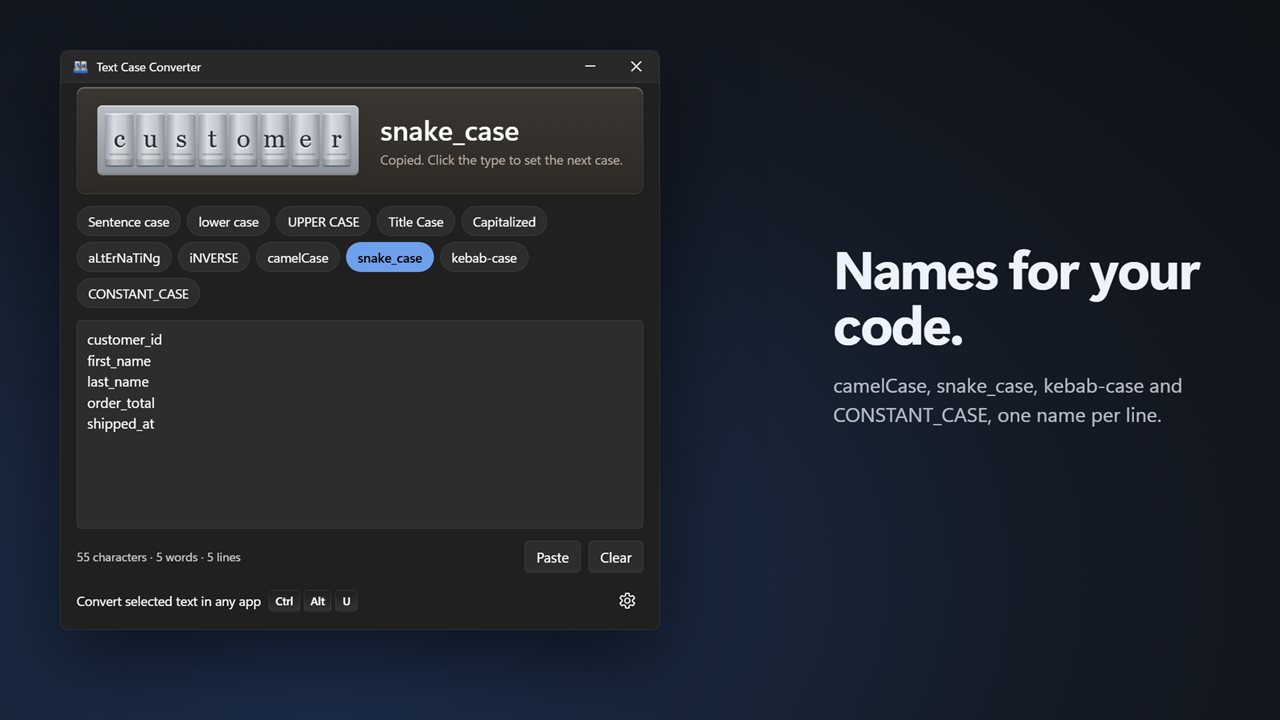Image resolution: width=1280 pixels, height=720 pixels.
Task: Pick the aLtErNaTiNg case chip
Action: [124, 258]
